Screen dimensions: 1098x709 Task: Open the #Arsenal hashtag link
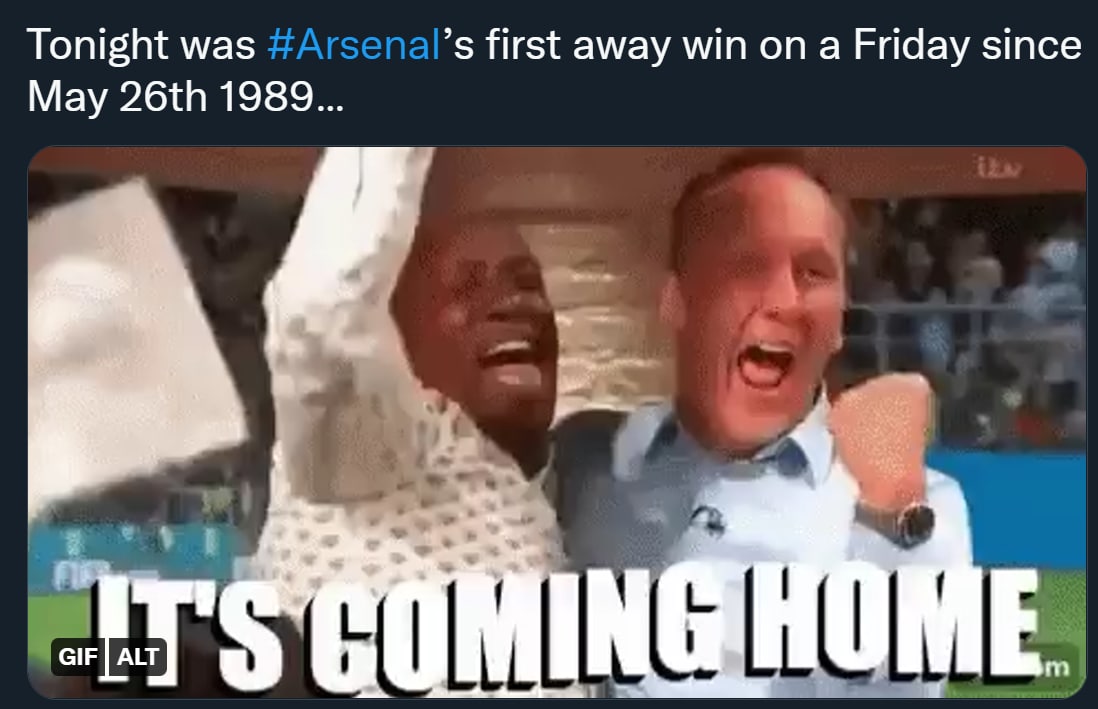pos(354,46)
